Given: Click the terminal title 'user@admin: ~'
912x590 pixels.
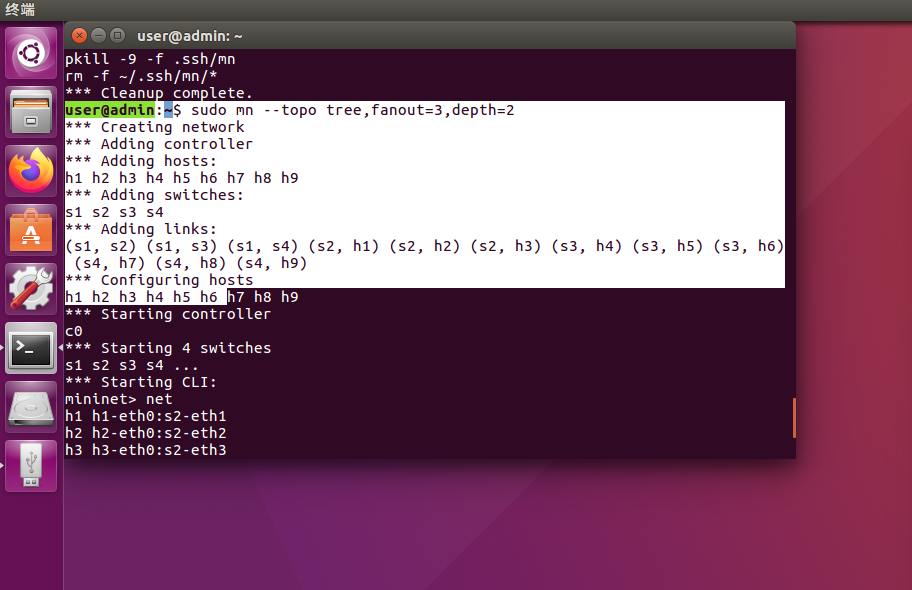Looking at the screenshot, I should tap(190, 36).
